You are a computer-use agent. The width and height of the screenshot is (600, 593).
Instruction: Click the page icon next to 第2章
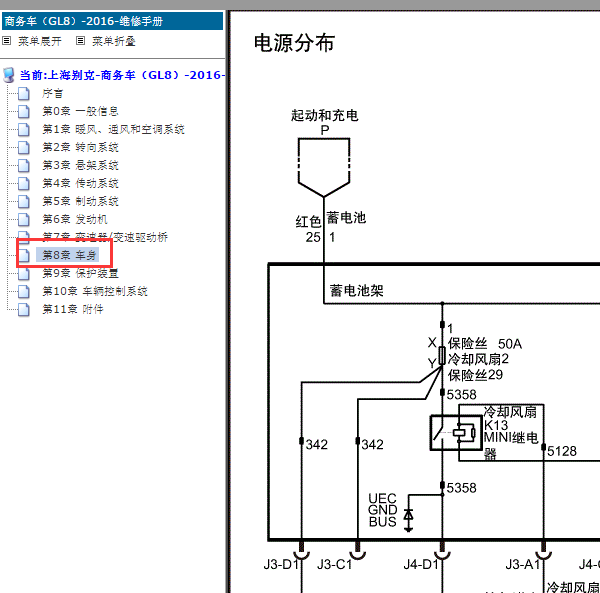(x=24, y=147)
